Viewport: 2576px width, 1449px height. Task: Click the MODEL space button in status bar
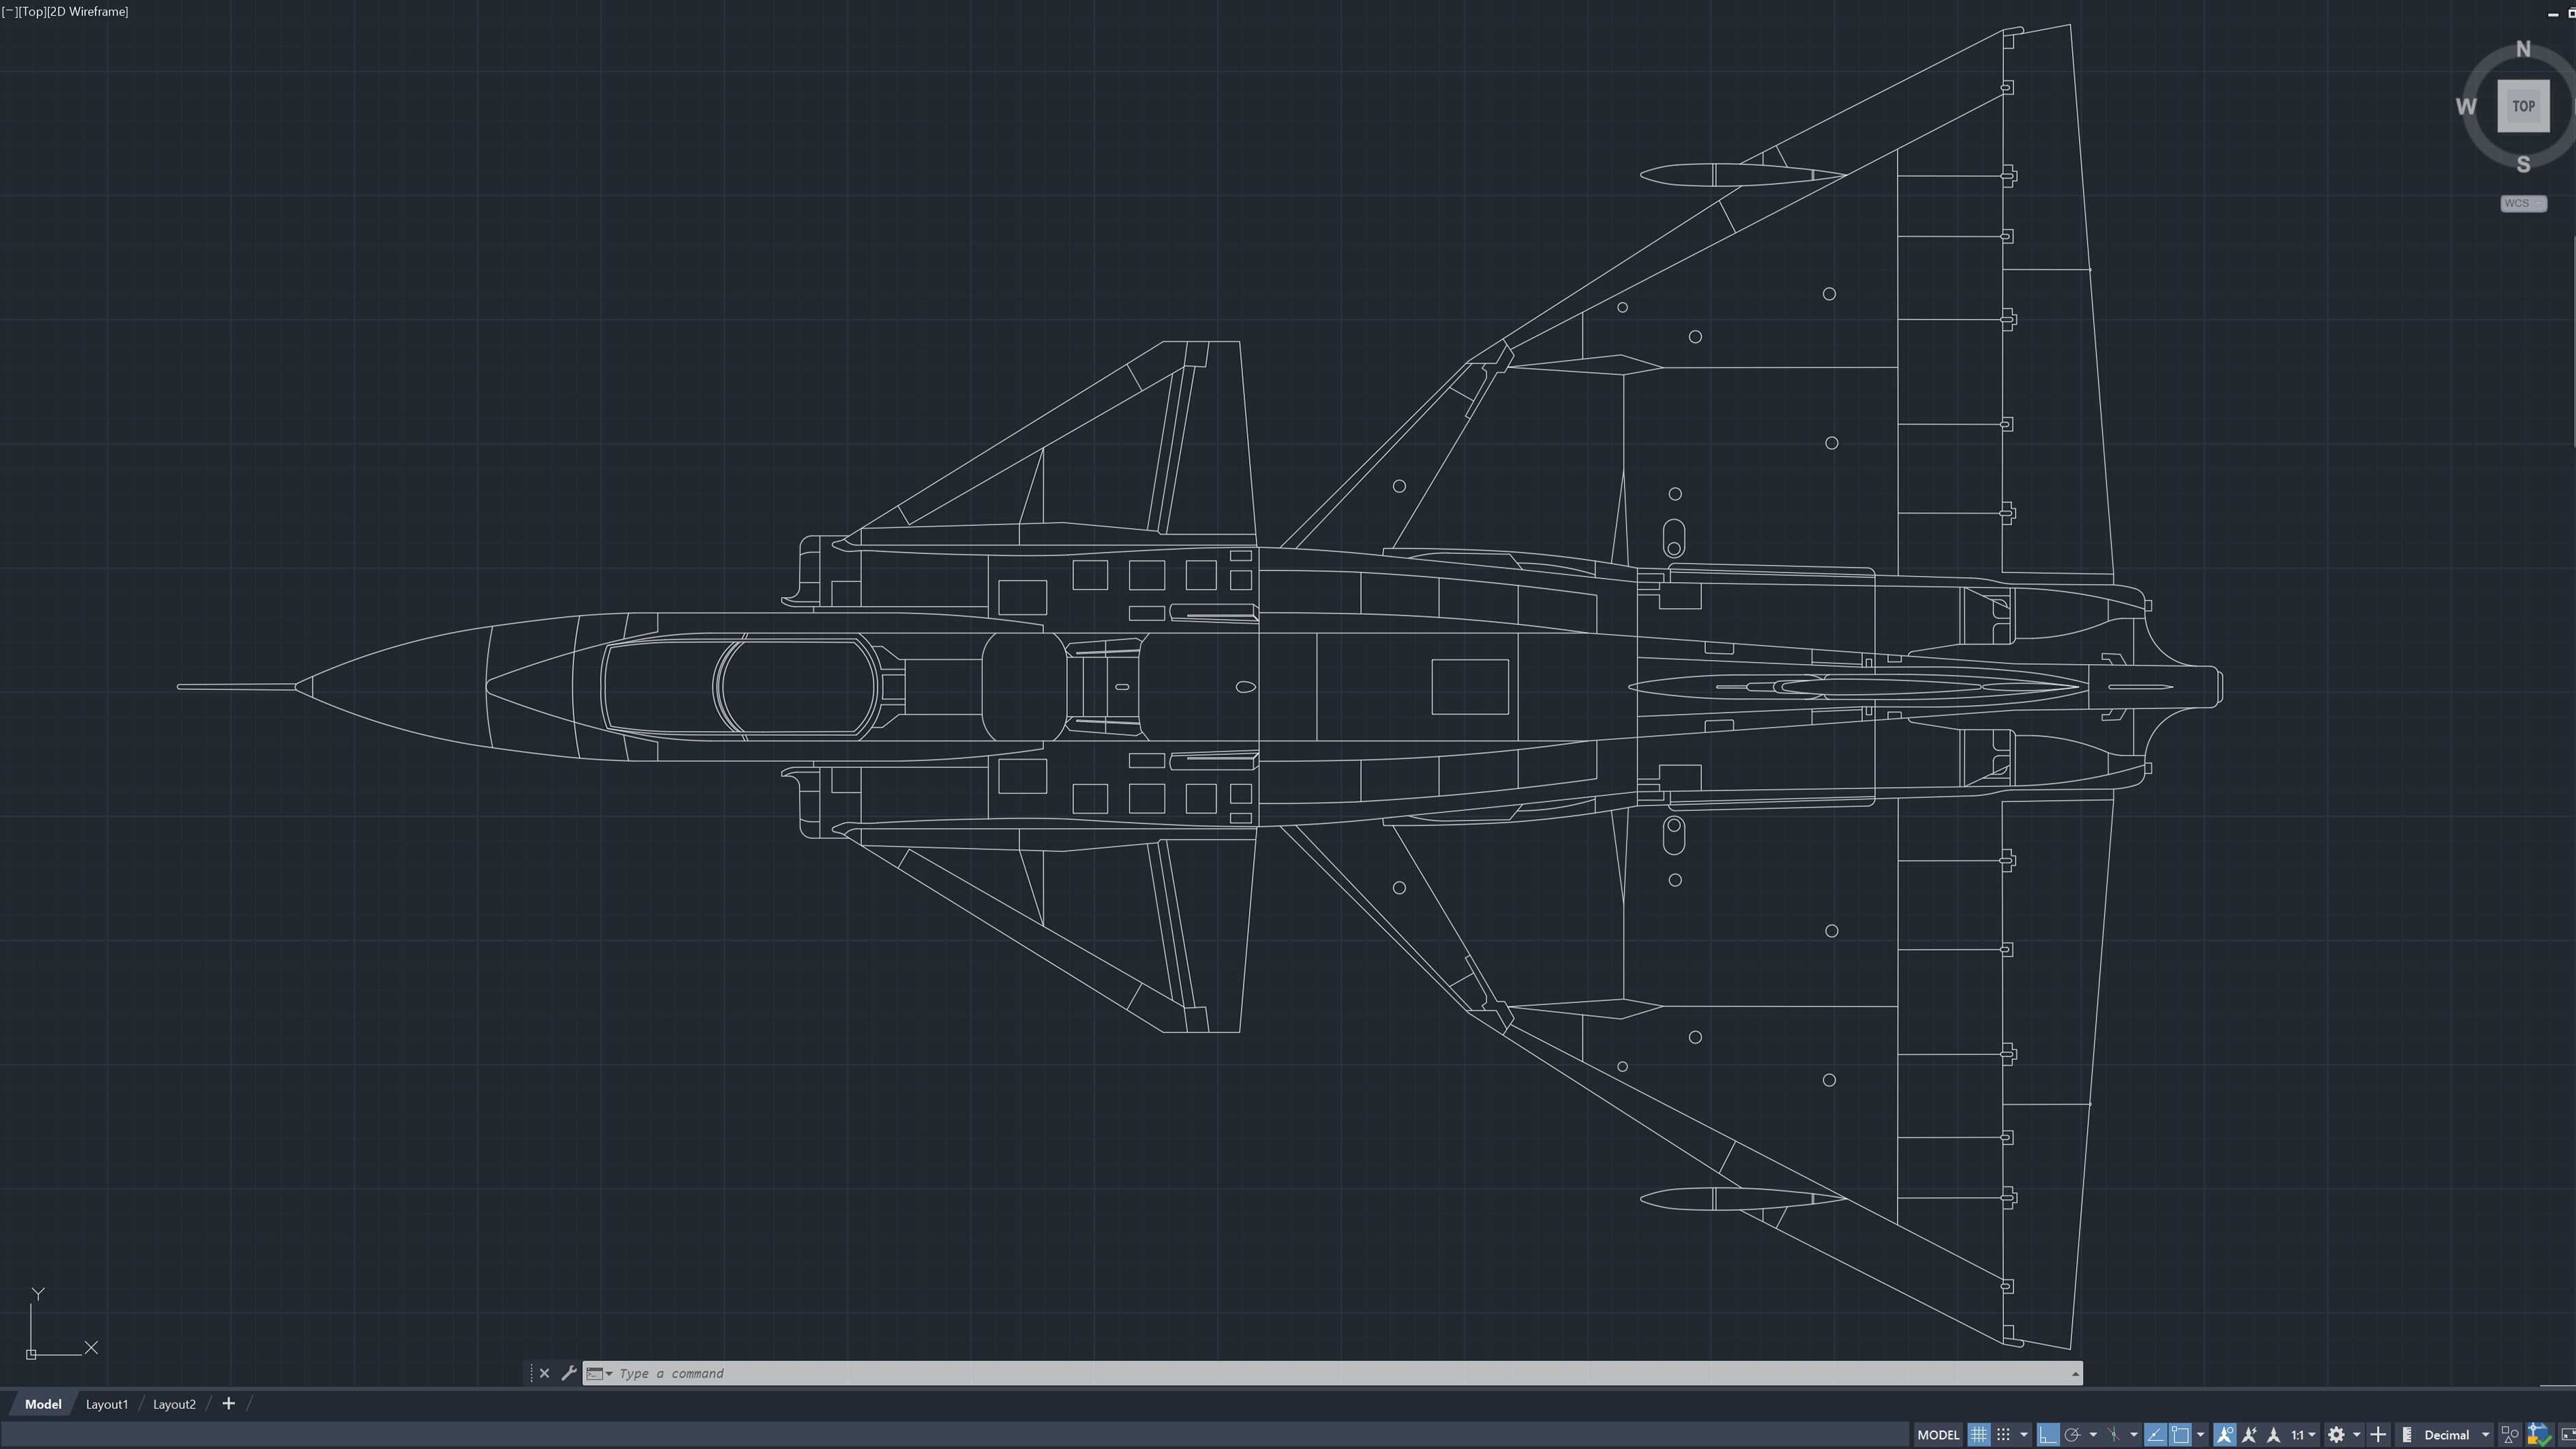click(1938, 1435)
